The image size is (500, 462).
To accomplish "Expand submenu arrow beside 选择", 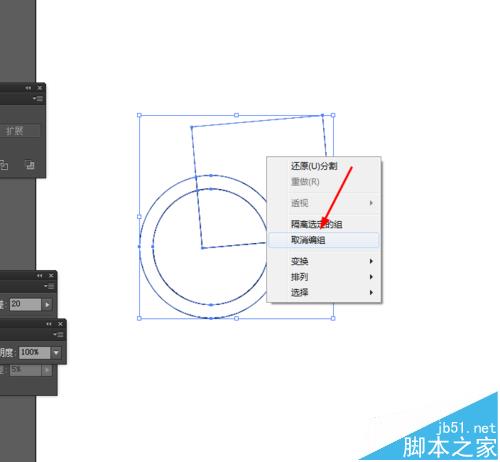I will 371,292.
